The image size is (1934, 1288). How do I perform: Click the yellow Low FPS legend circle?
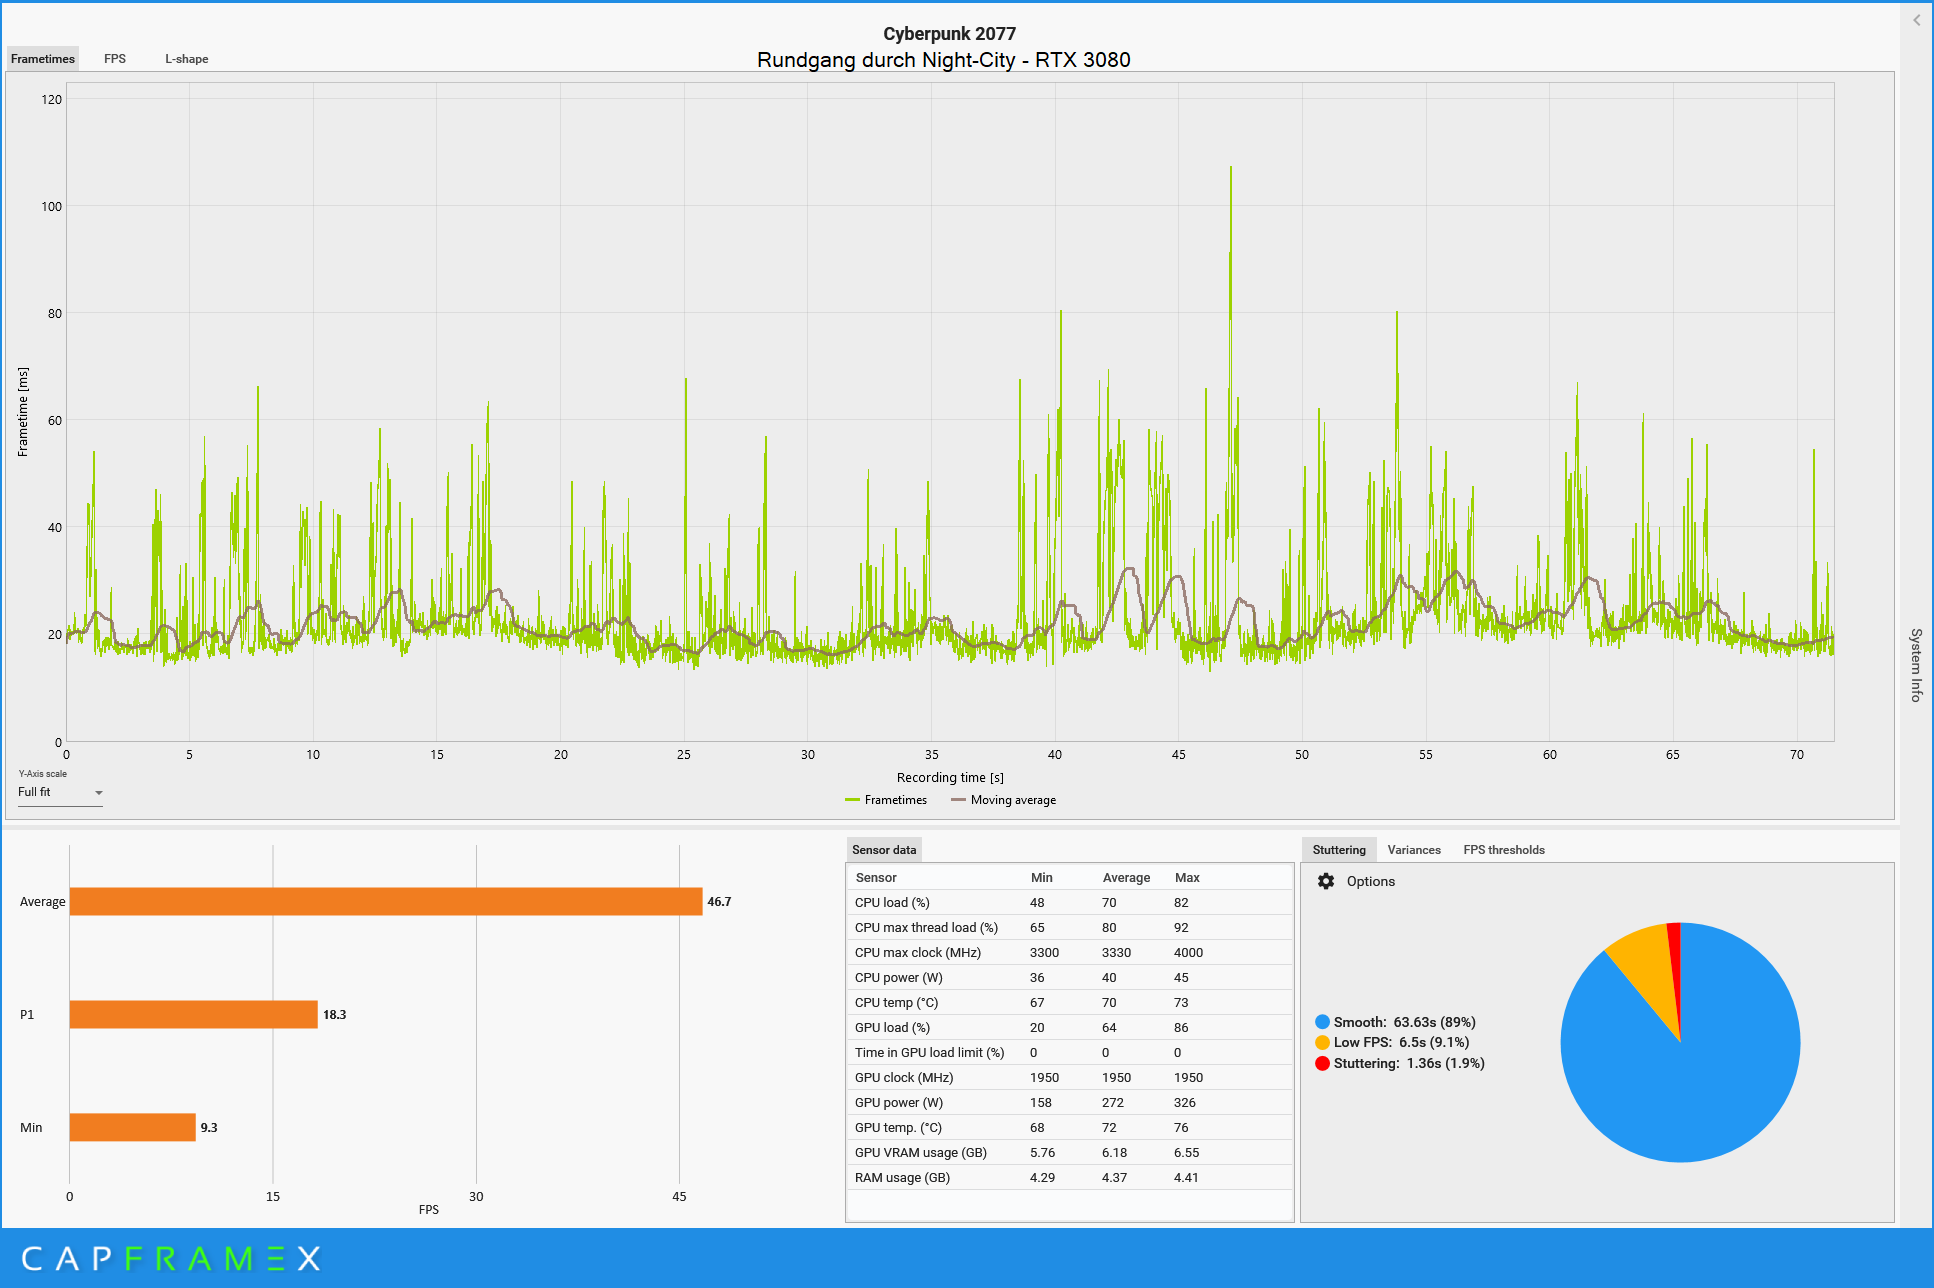tap(1322, 1042)
